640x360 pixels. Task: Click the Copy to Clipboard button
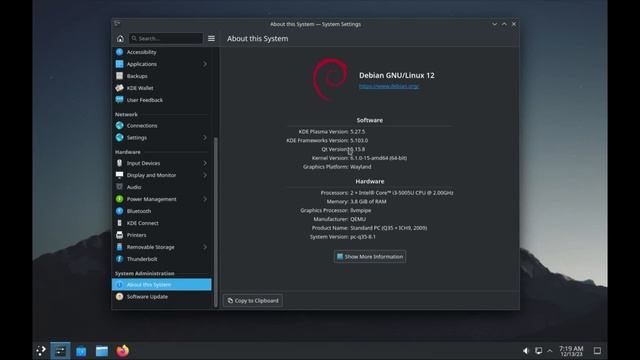253,300
